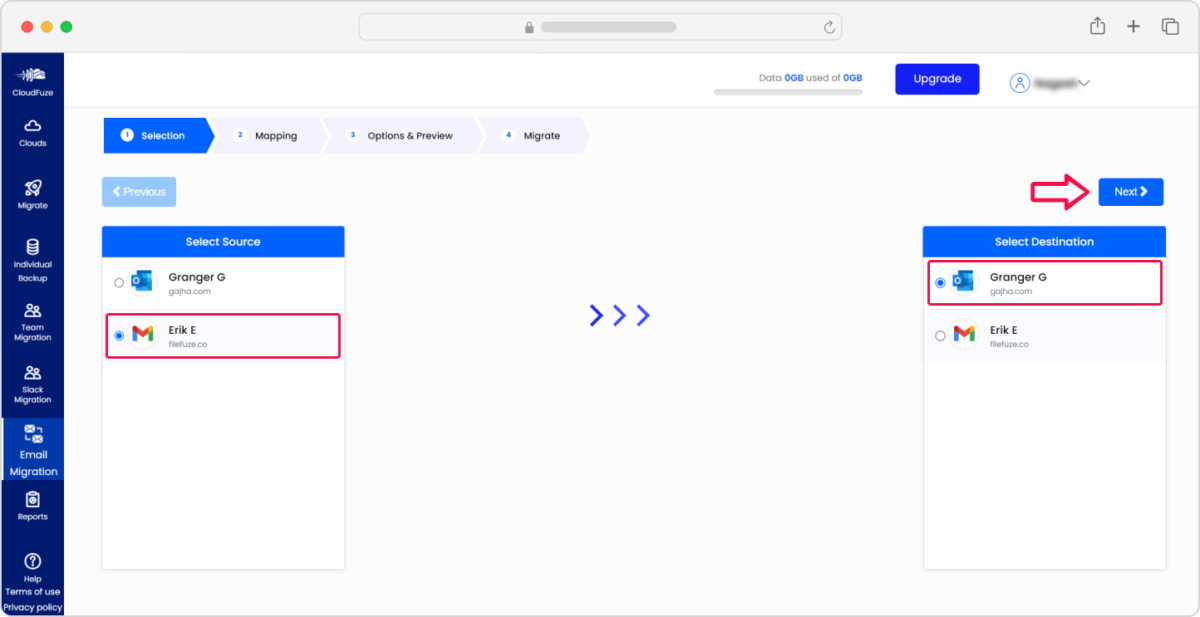Click the Gmail icon for source Erik E

tap(142, 335)
